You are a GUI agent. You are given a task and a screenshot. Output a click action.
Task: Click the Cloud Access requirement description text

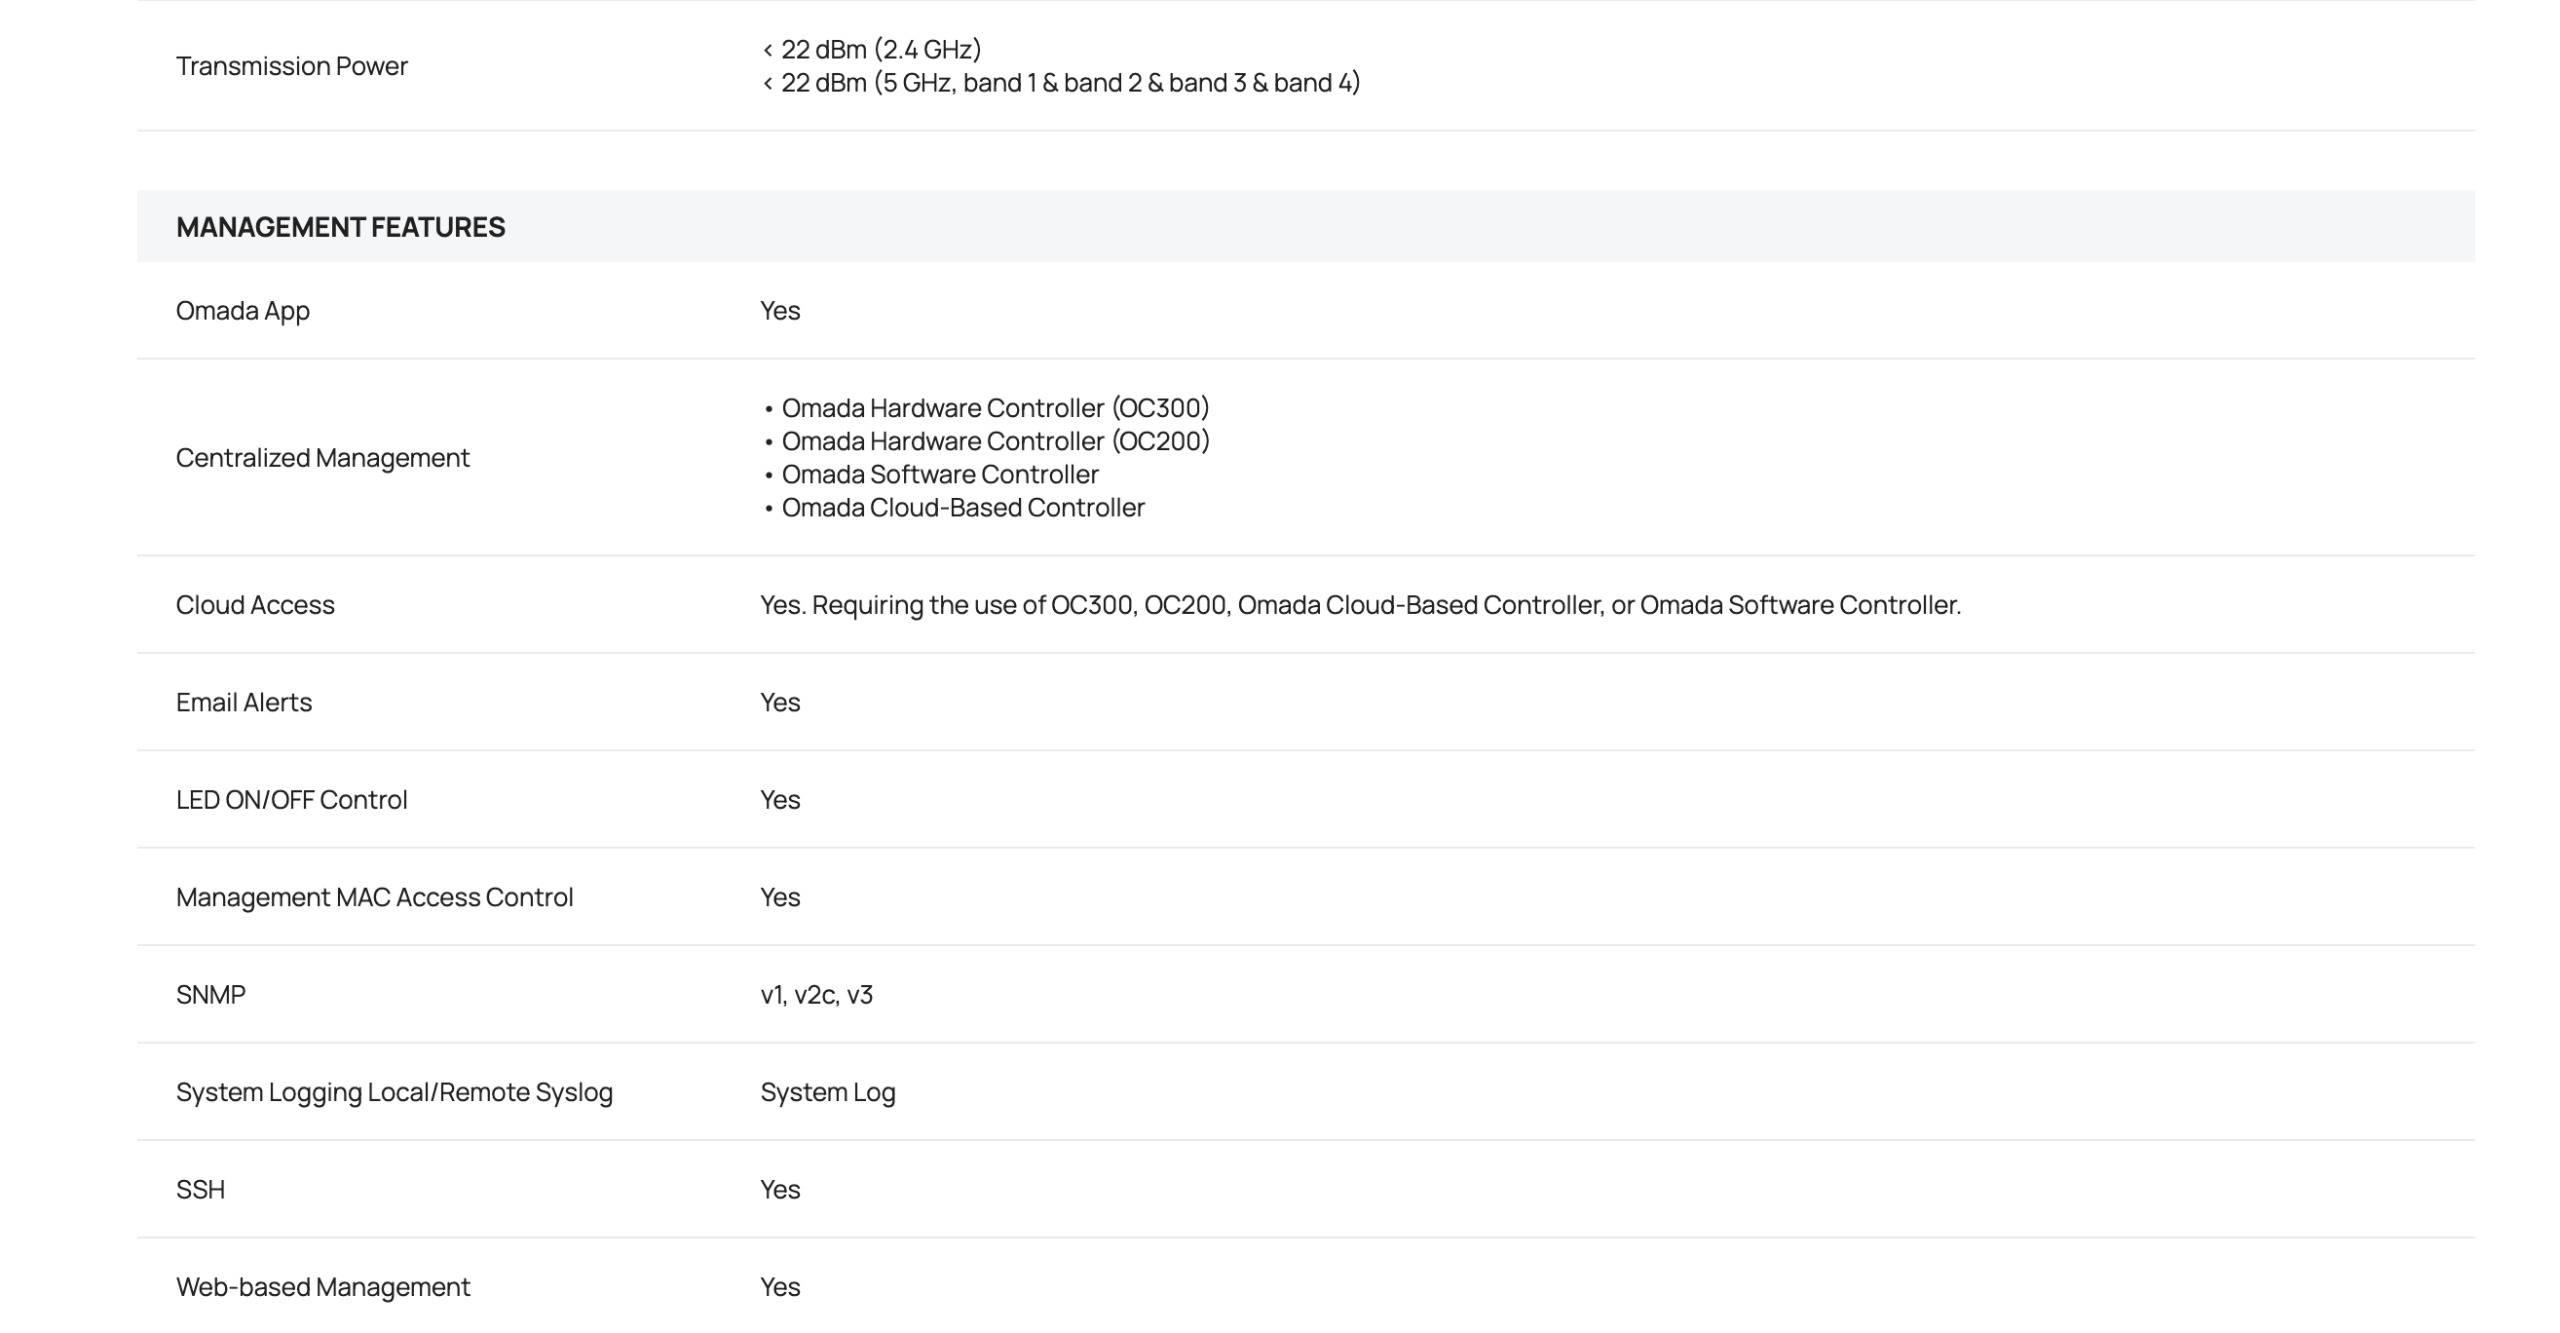tap(1360, 605)
